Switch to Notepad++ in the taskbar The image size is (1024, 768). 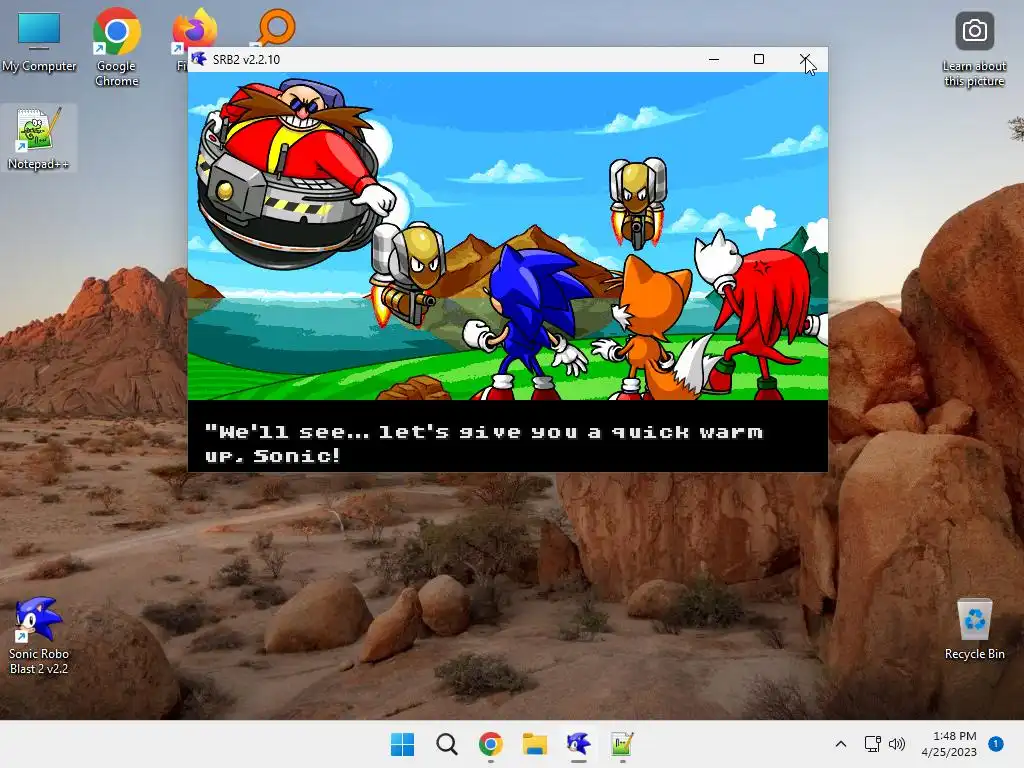(x=622, y=744)
